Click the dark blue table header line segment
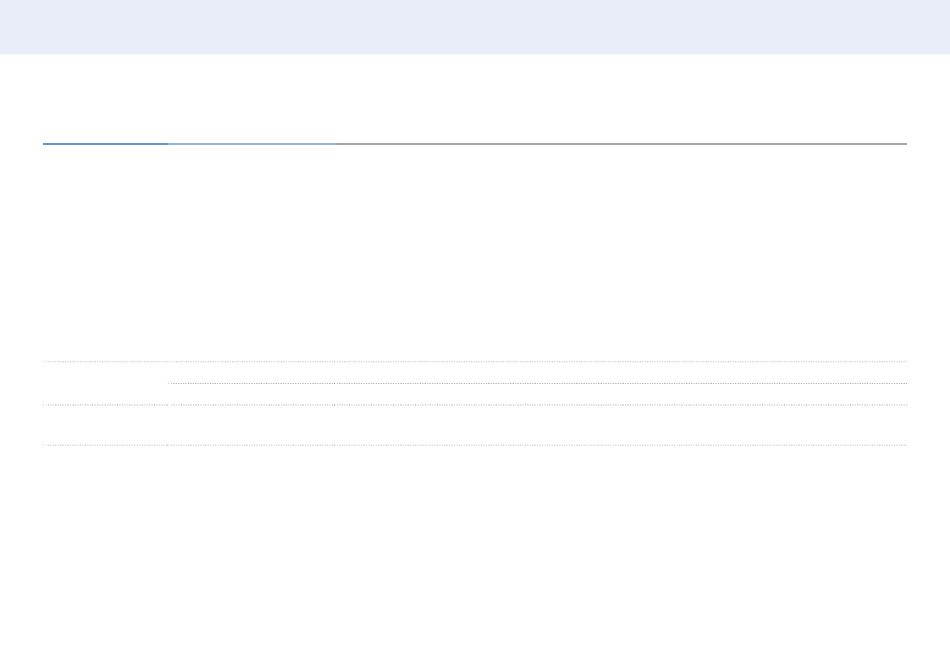 105,144
